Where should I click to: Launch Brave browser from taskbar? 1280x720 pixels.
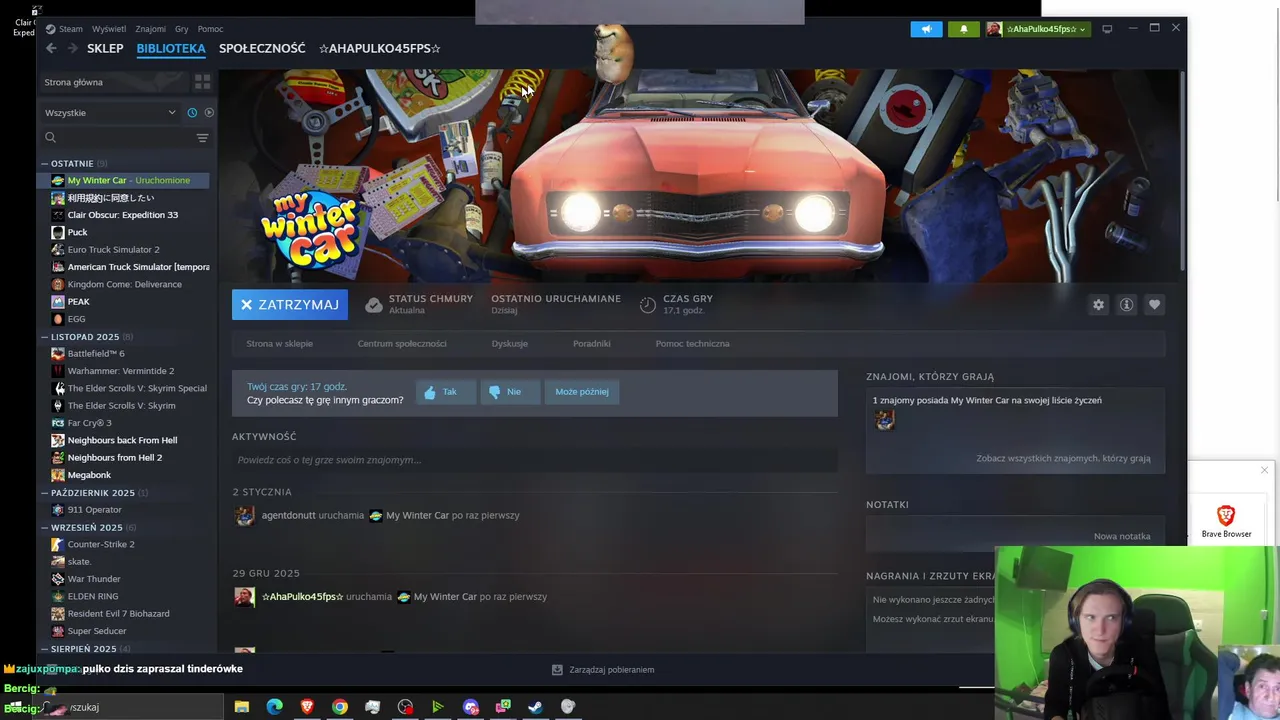coord(307,707)
